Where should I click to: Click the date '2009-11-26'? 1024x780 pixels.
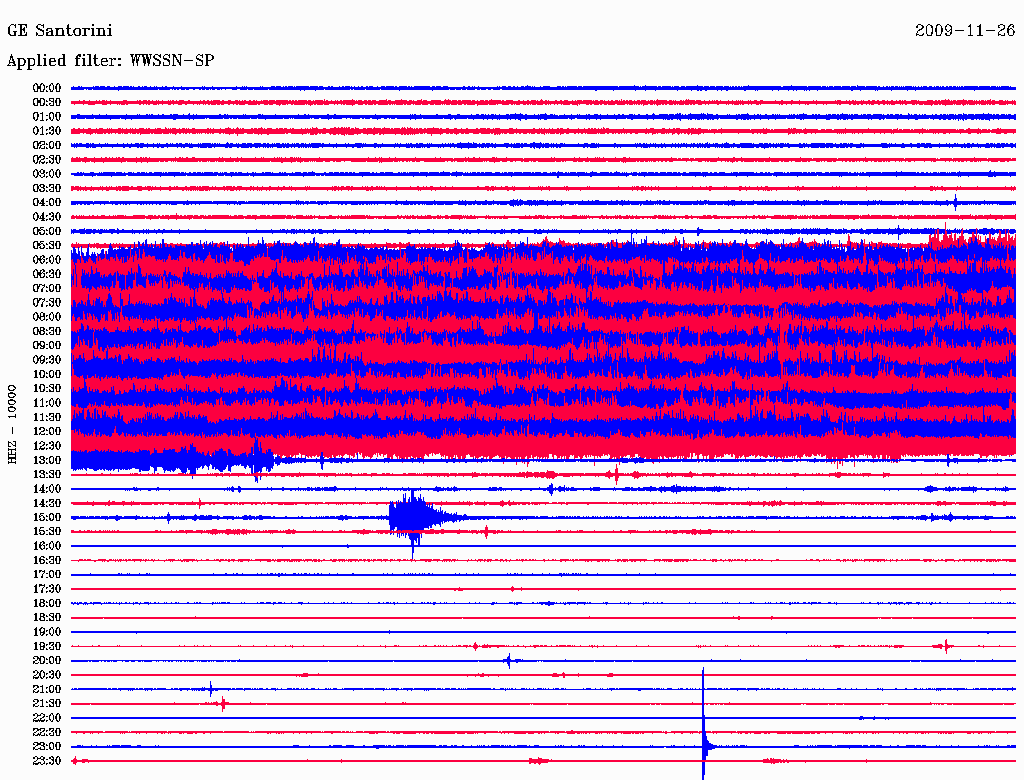pyautogui.click(x=965, y=31)
